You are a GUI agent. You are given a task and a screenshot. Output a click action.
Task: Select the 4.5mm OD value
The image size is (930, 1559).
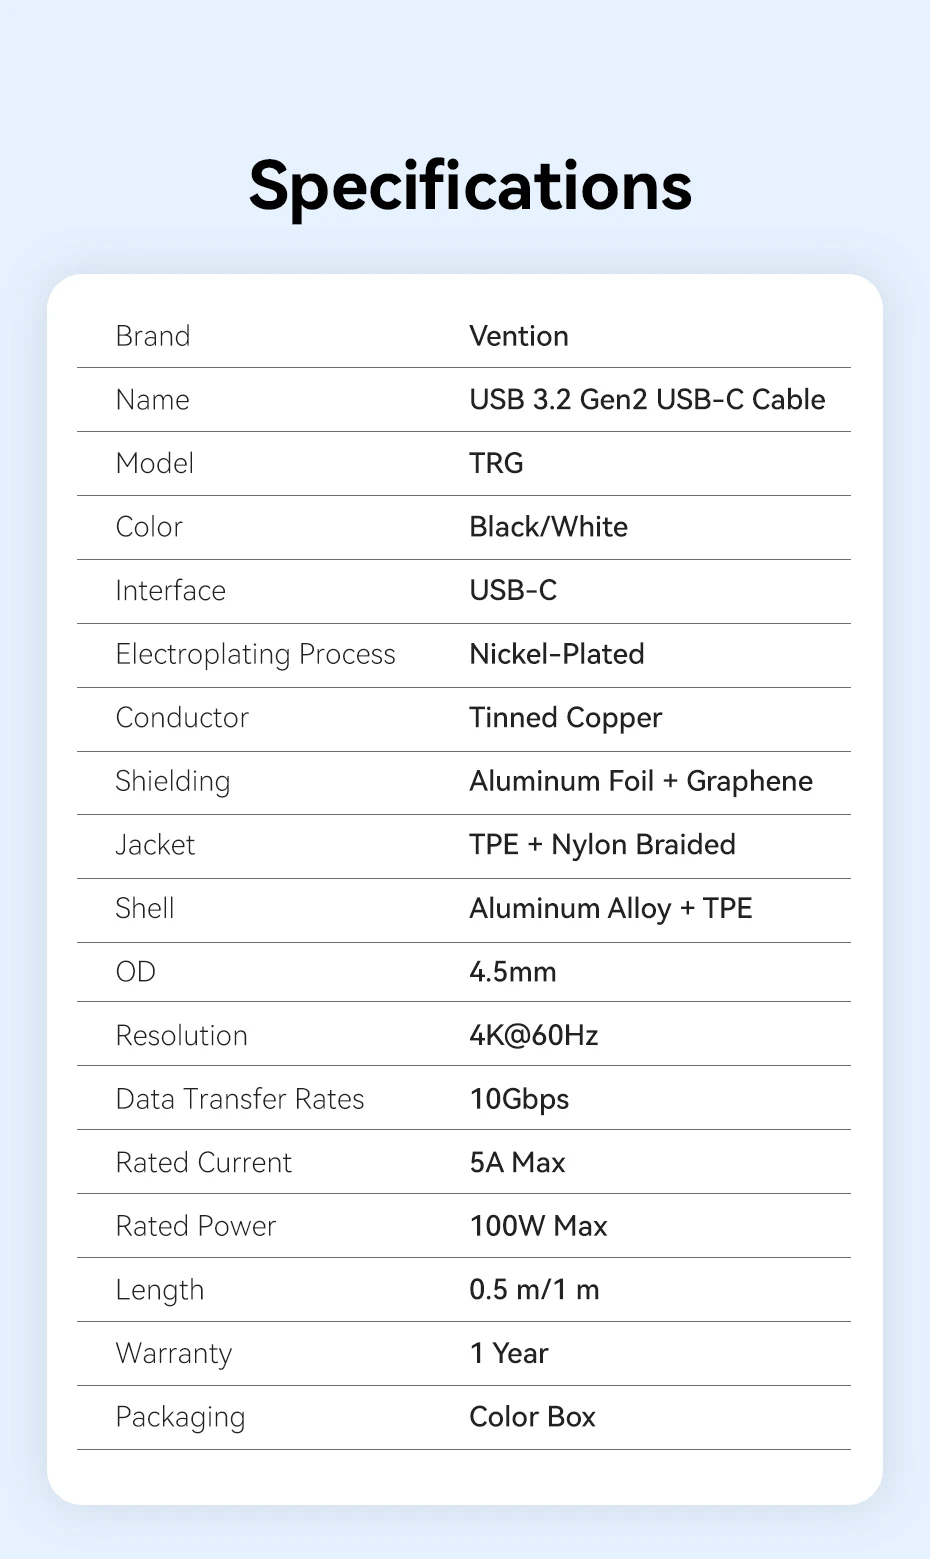513,972
